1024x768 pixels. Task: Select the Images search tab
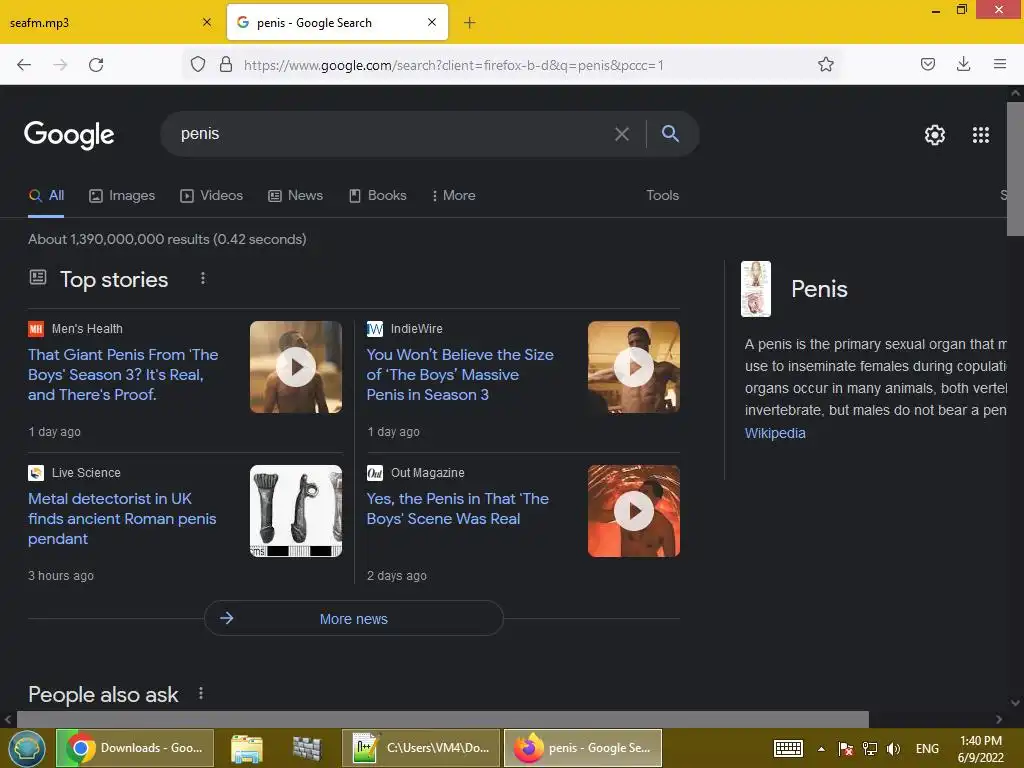coord(122,195)
